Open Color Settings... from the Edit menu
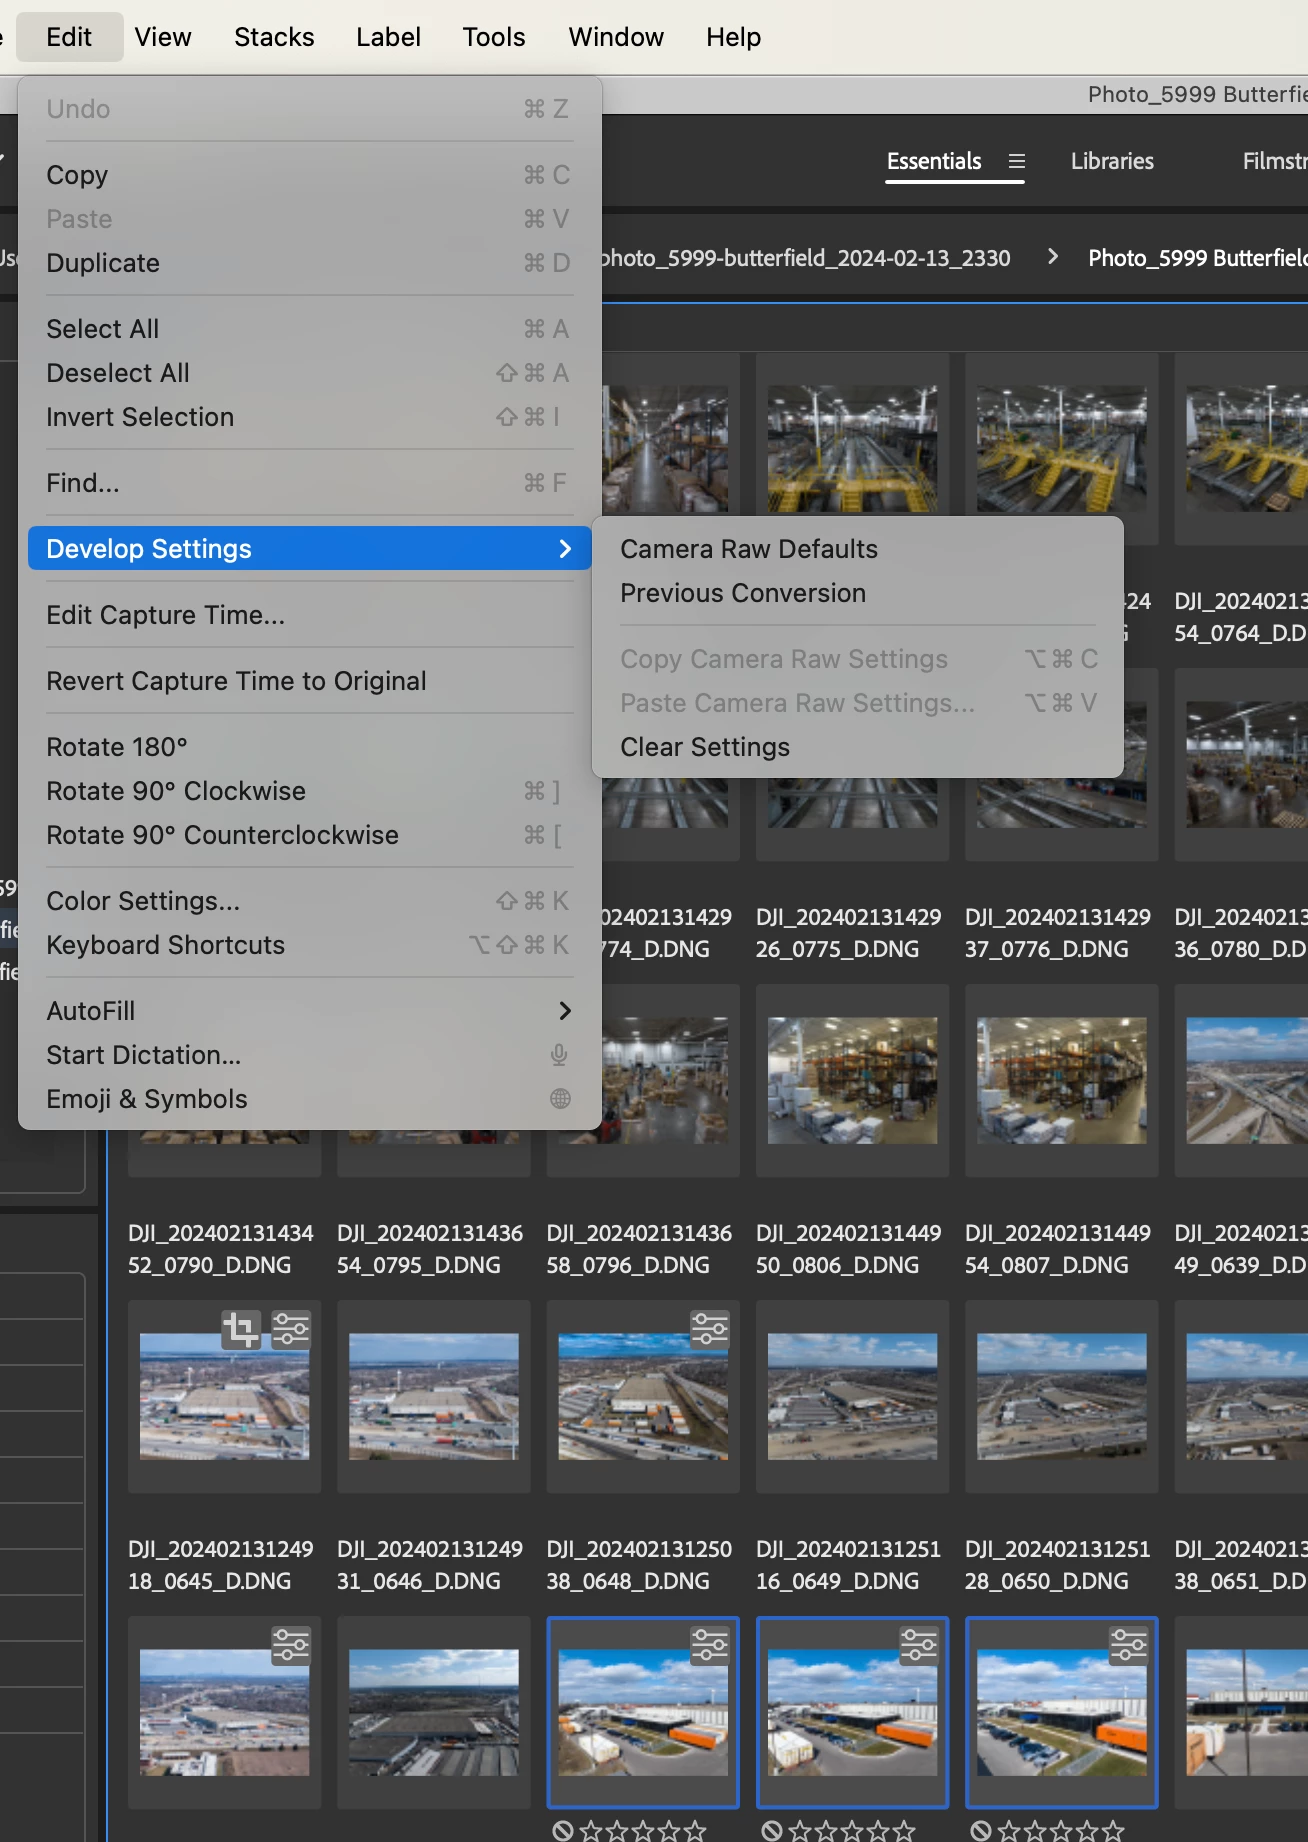Screen dimensions: 1308x1842 [309, 901]
